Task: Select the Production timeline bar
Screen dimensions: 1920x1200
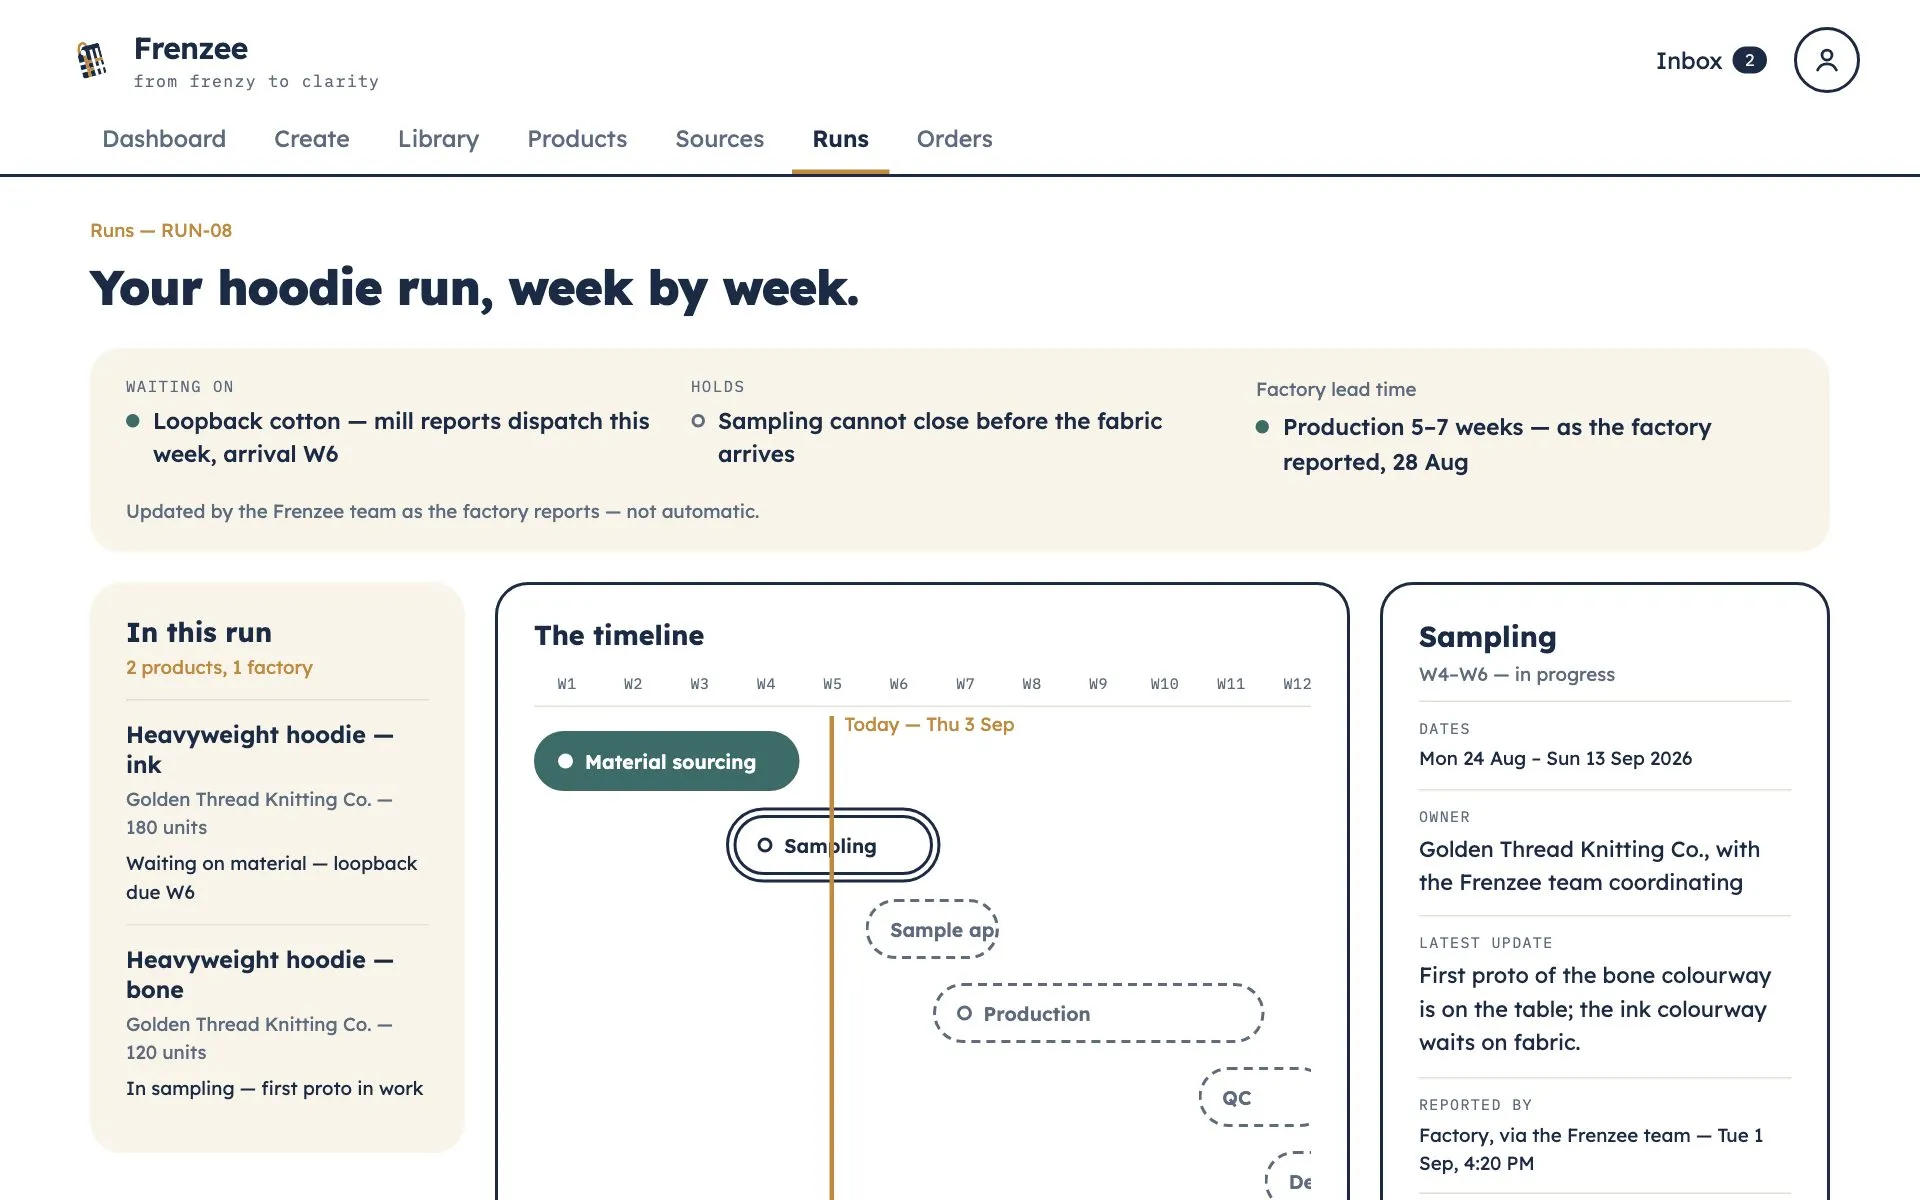Action: coord(1098,1013)
